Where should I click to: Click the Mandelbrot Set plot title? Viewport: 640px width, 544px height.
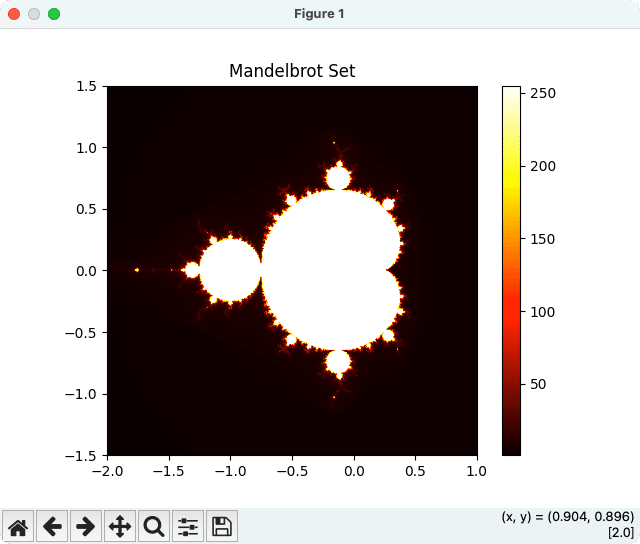292,71
